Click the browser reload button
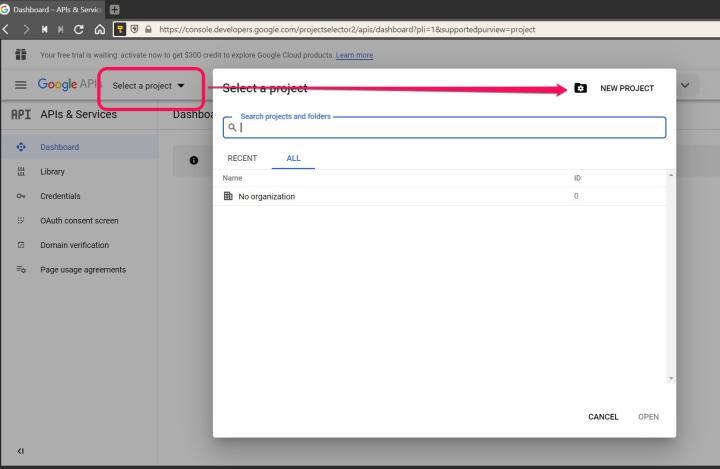The width and height of the screenshot is (720, 469). click(75, 29)
